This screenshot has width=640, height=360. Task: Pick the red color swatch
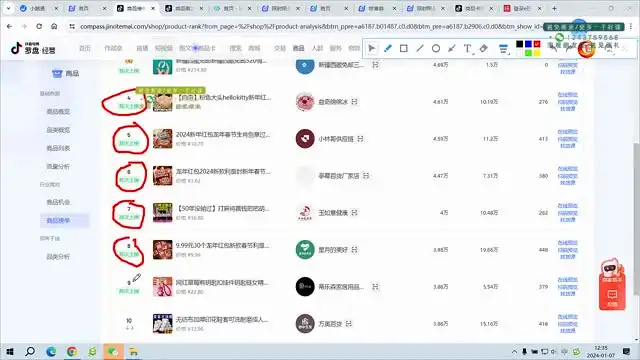[537, 44]
